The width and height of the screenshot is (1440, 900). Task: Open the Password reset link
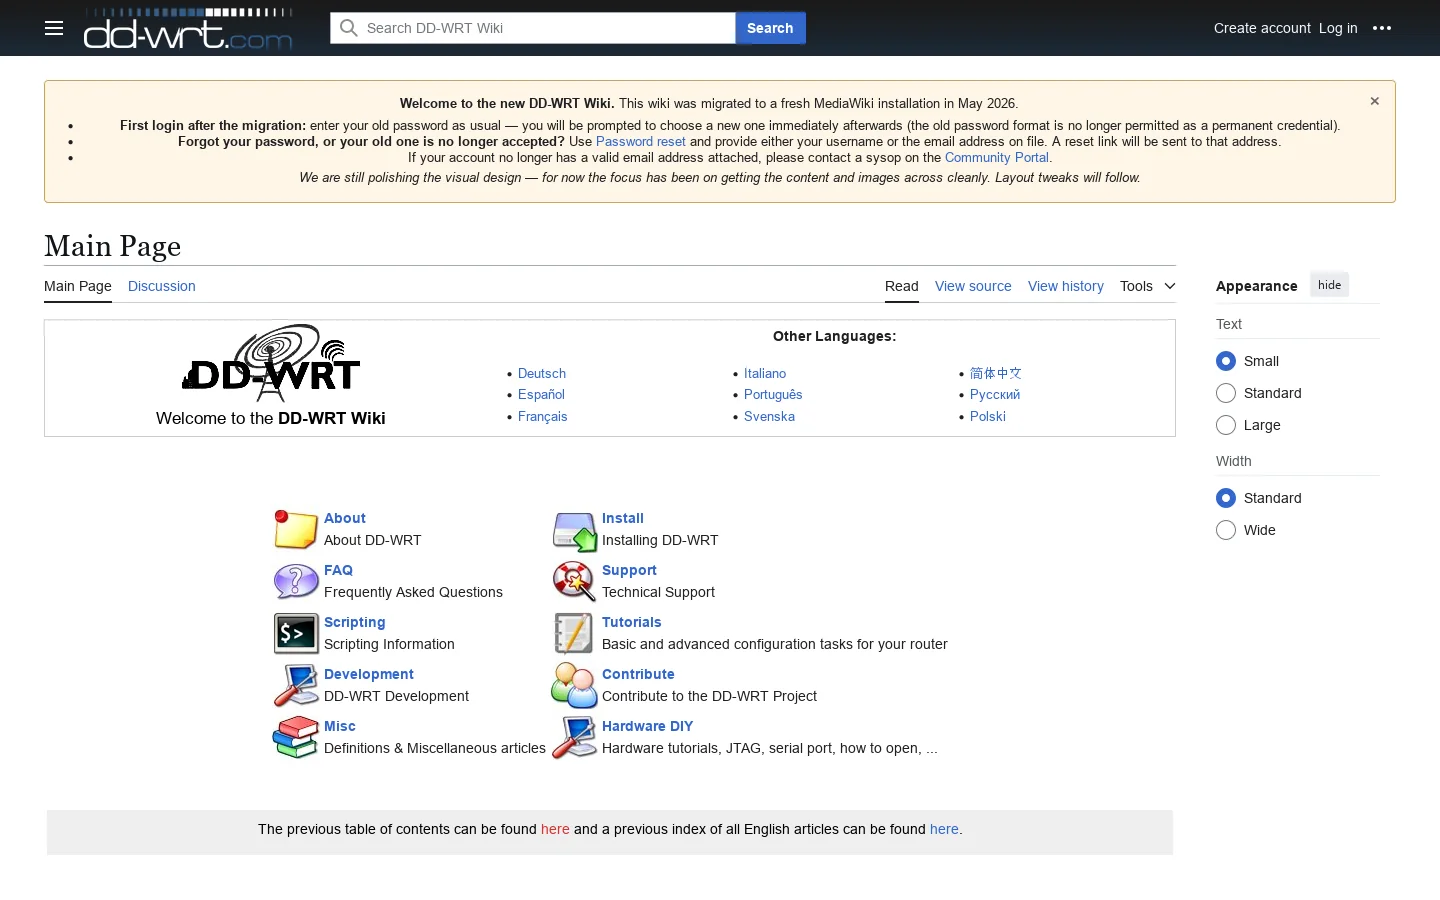[x=641, y=142]
